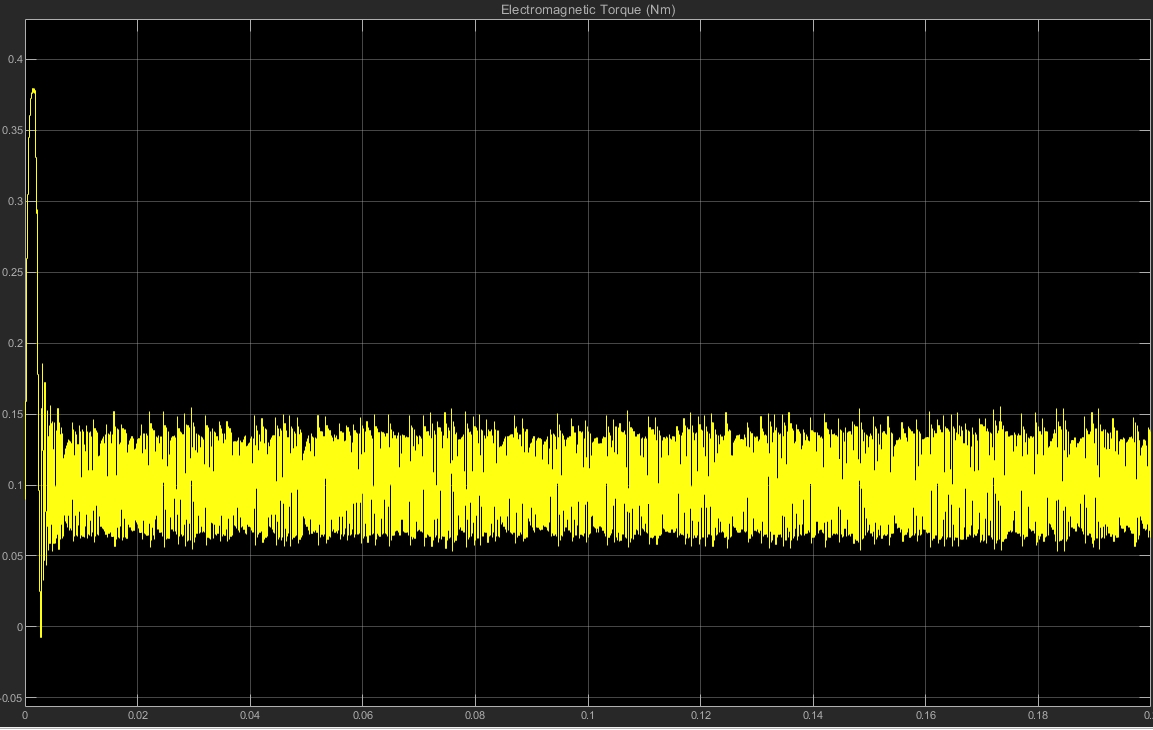Viewport: 1153px width, 730px height.
Task: Click the 0.25 y-axis tick label
Action: (12, 272)
